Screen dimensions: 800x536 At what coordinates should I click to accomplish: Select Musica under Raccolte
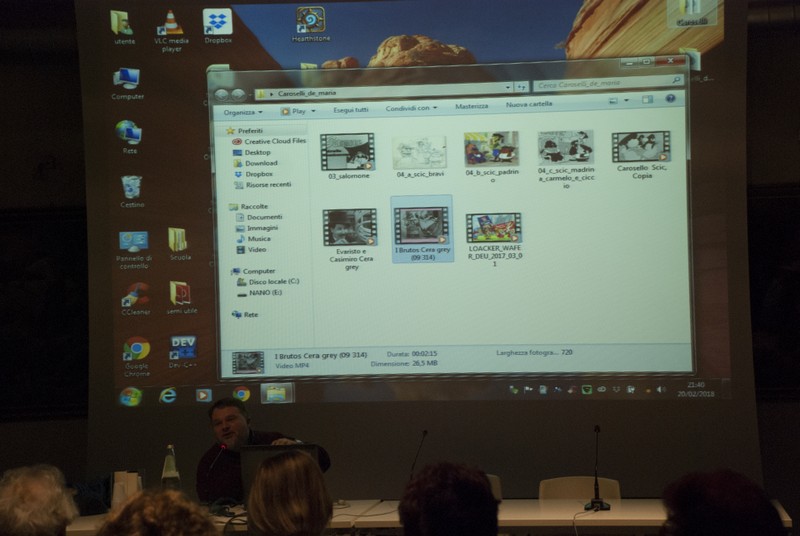click(x=254, y=239)
